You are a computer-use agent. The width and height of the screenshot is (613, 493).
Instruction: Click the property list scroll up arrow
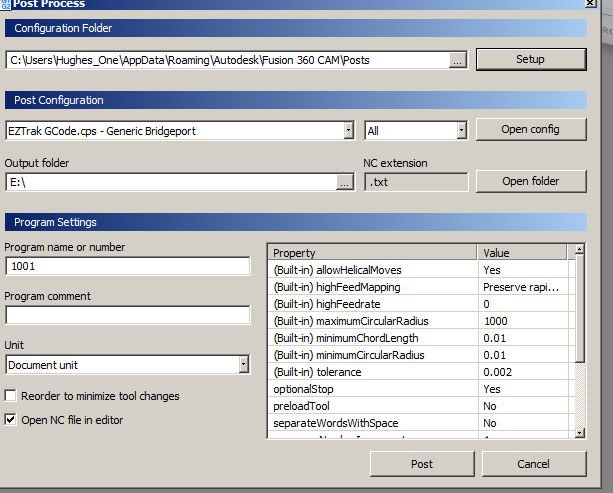(580, 249)
